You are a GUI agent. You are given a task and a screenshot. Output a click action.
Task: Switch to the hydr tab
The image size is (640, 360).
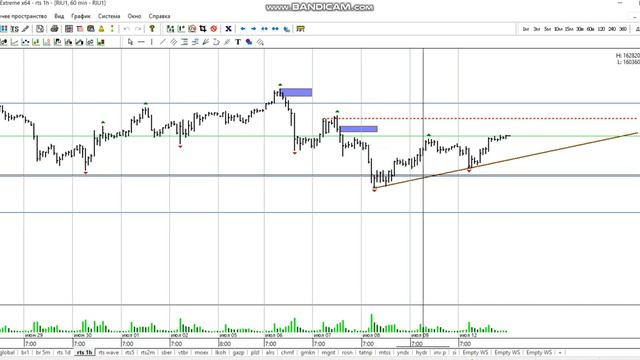click(422, 352)
